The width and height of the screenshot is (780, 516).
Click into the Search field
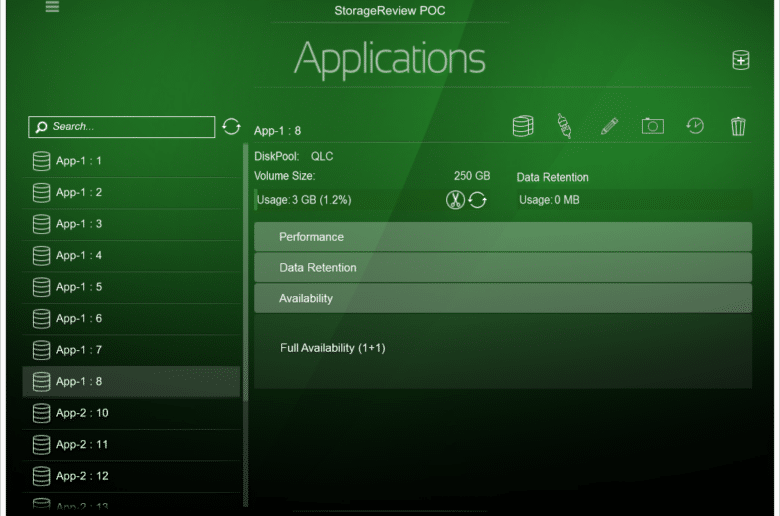click(x=122, y=127)
